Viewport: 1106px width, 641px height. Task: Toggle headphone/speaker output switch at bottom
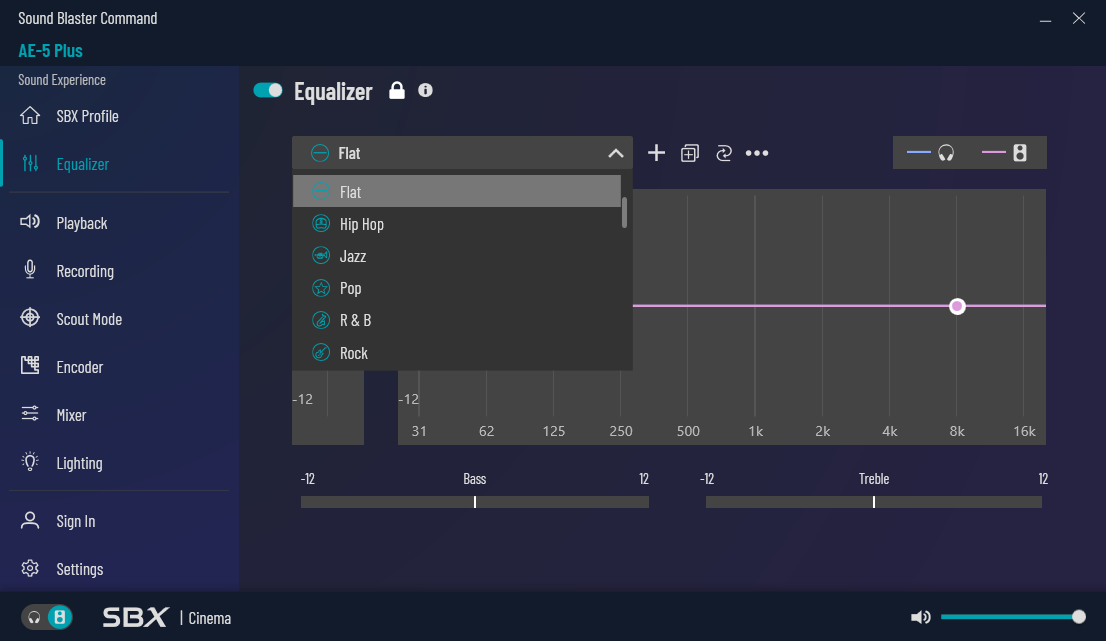[x=48, y=617]
